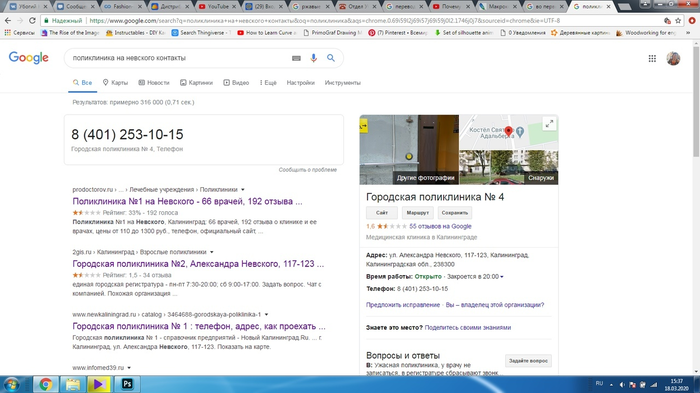Click the Сохранить button
Viewport: 700px width, 393px height.
pyautogui.click(x=455, y=213)
